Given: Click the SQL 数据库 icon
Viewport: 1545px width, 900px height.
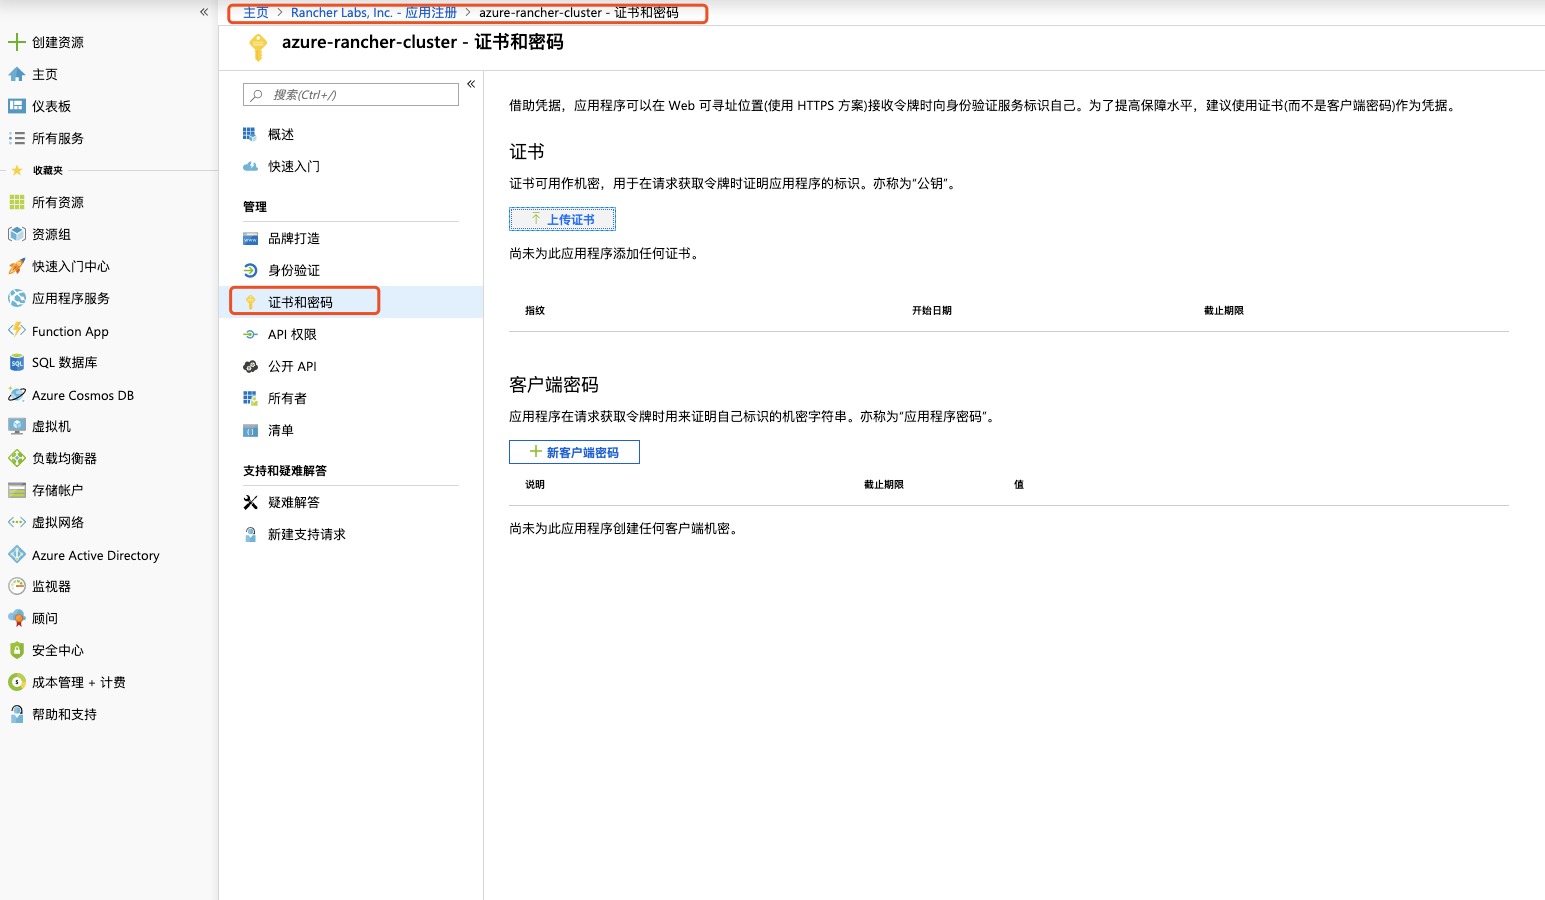Looking at the screenshot, I should [x=16, y=362].
